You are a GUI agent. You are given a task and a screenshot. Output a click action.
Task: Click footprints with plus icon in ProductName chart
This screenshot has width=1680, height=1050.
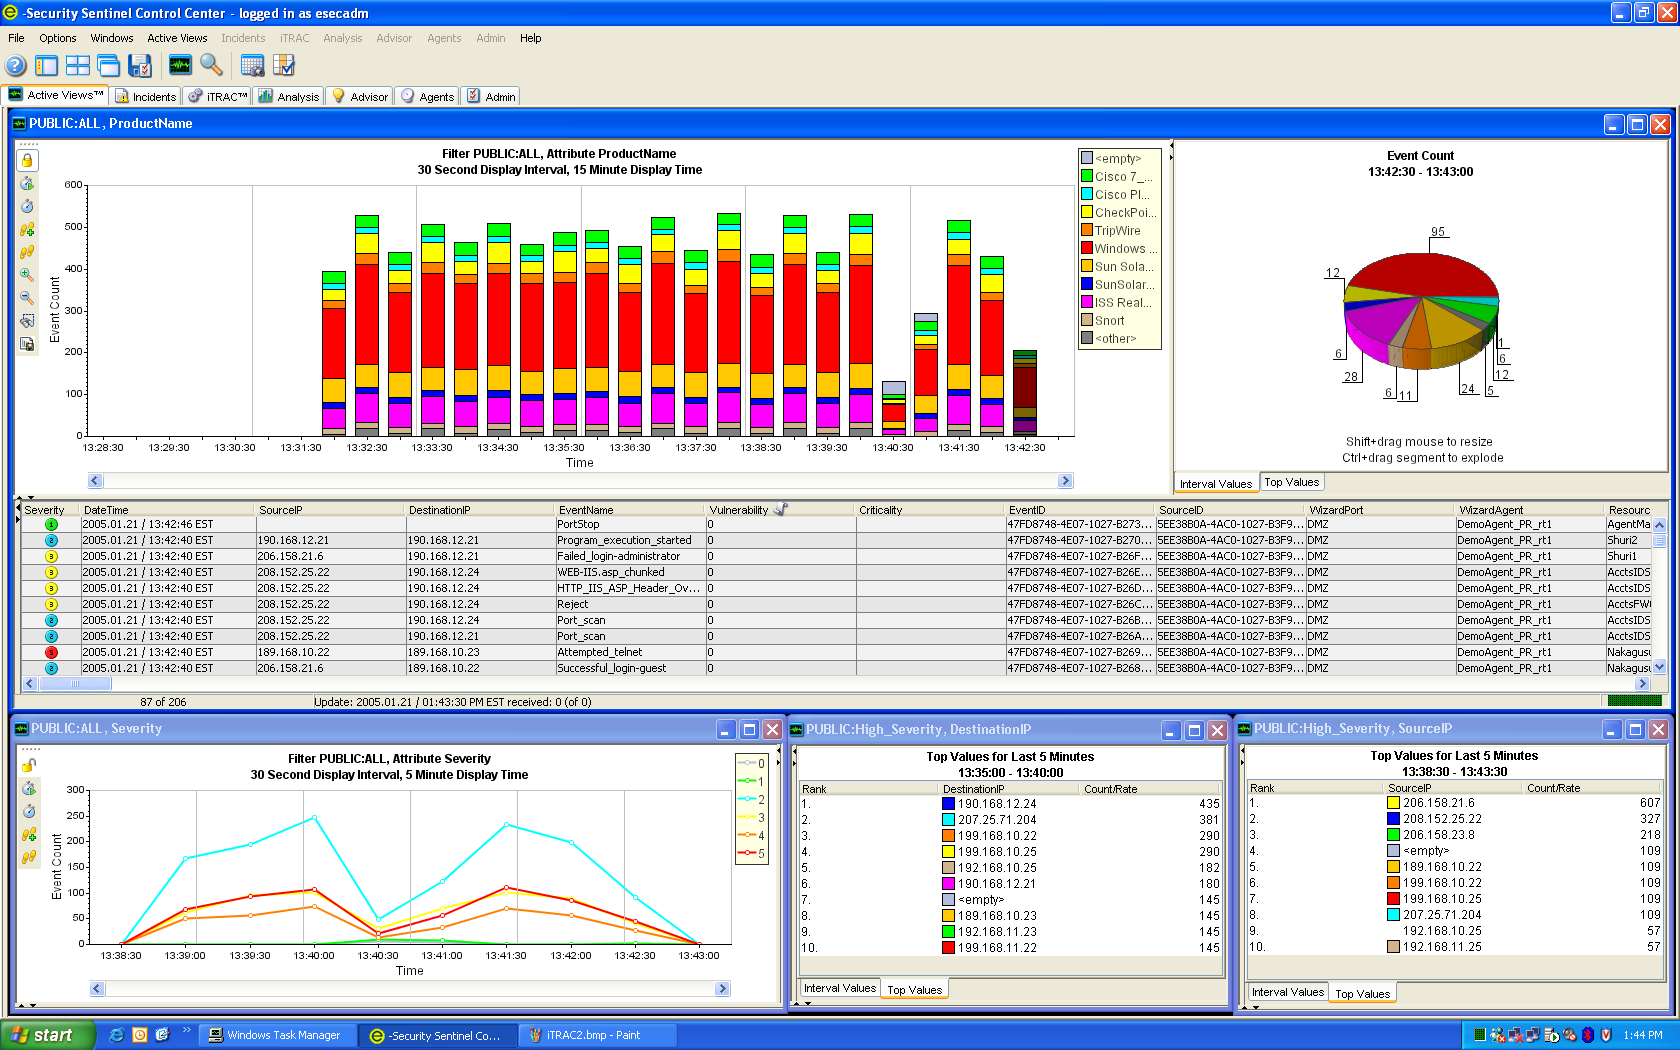pyautogui.click(x=27, y=229)
